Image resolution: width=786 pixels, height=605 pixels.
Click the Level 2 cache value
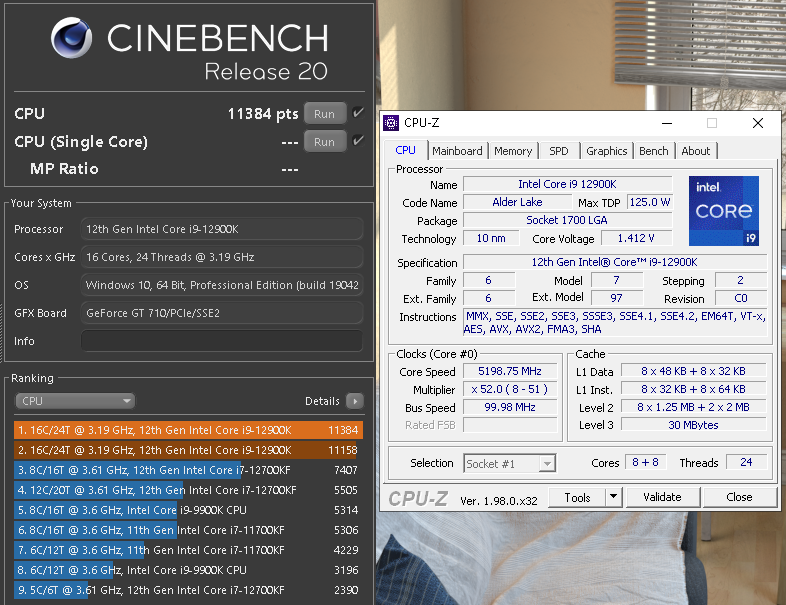click(693, 407)
